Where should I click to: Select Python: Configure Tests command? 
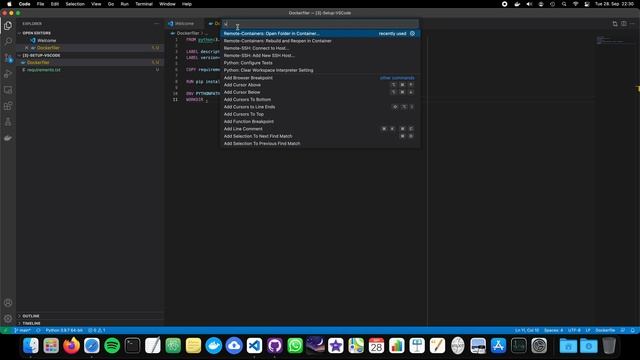tap(320, 63)
